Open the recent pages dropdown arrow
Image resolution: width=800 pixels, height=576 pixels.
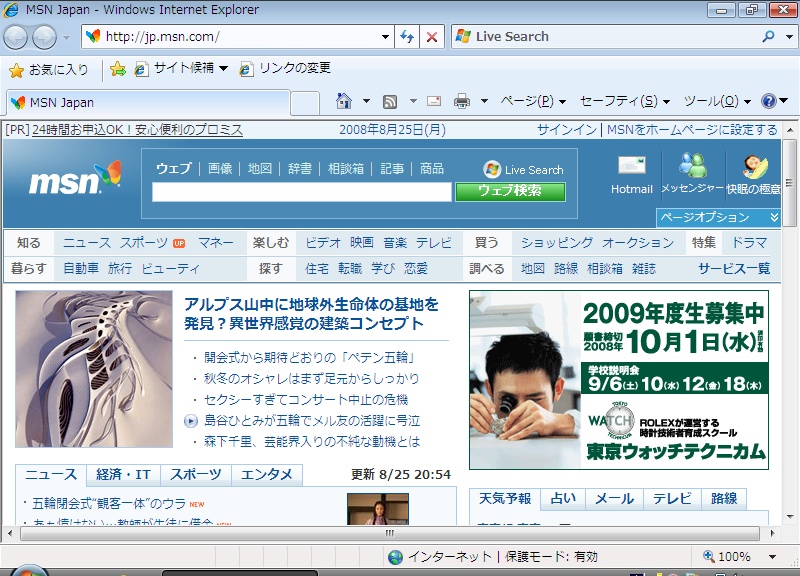pyautogui.click(x=66, y=38)
